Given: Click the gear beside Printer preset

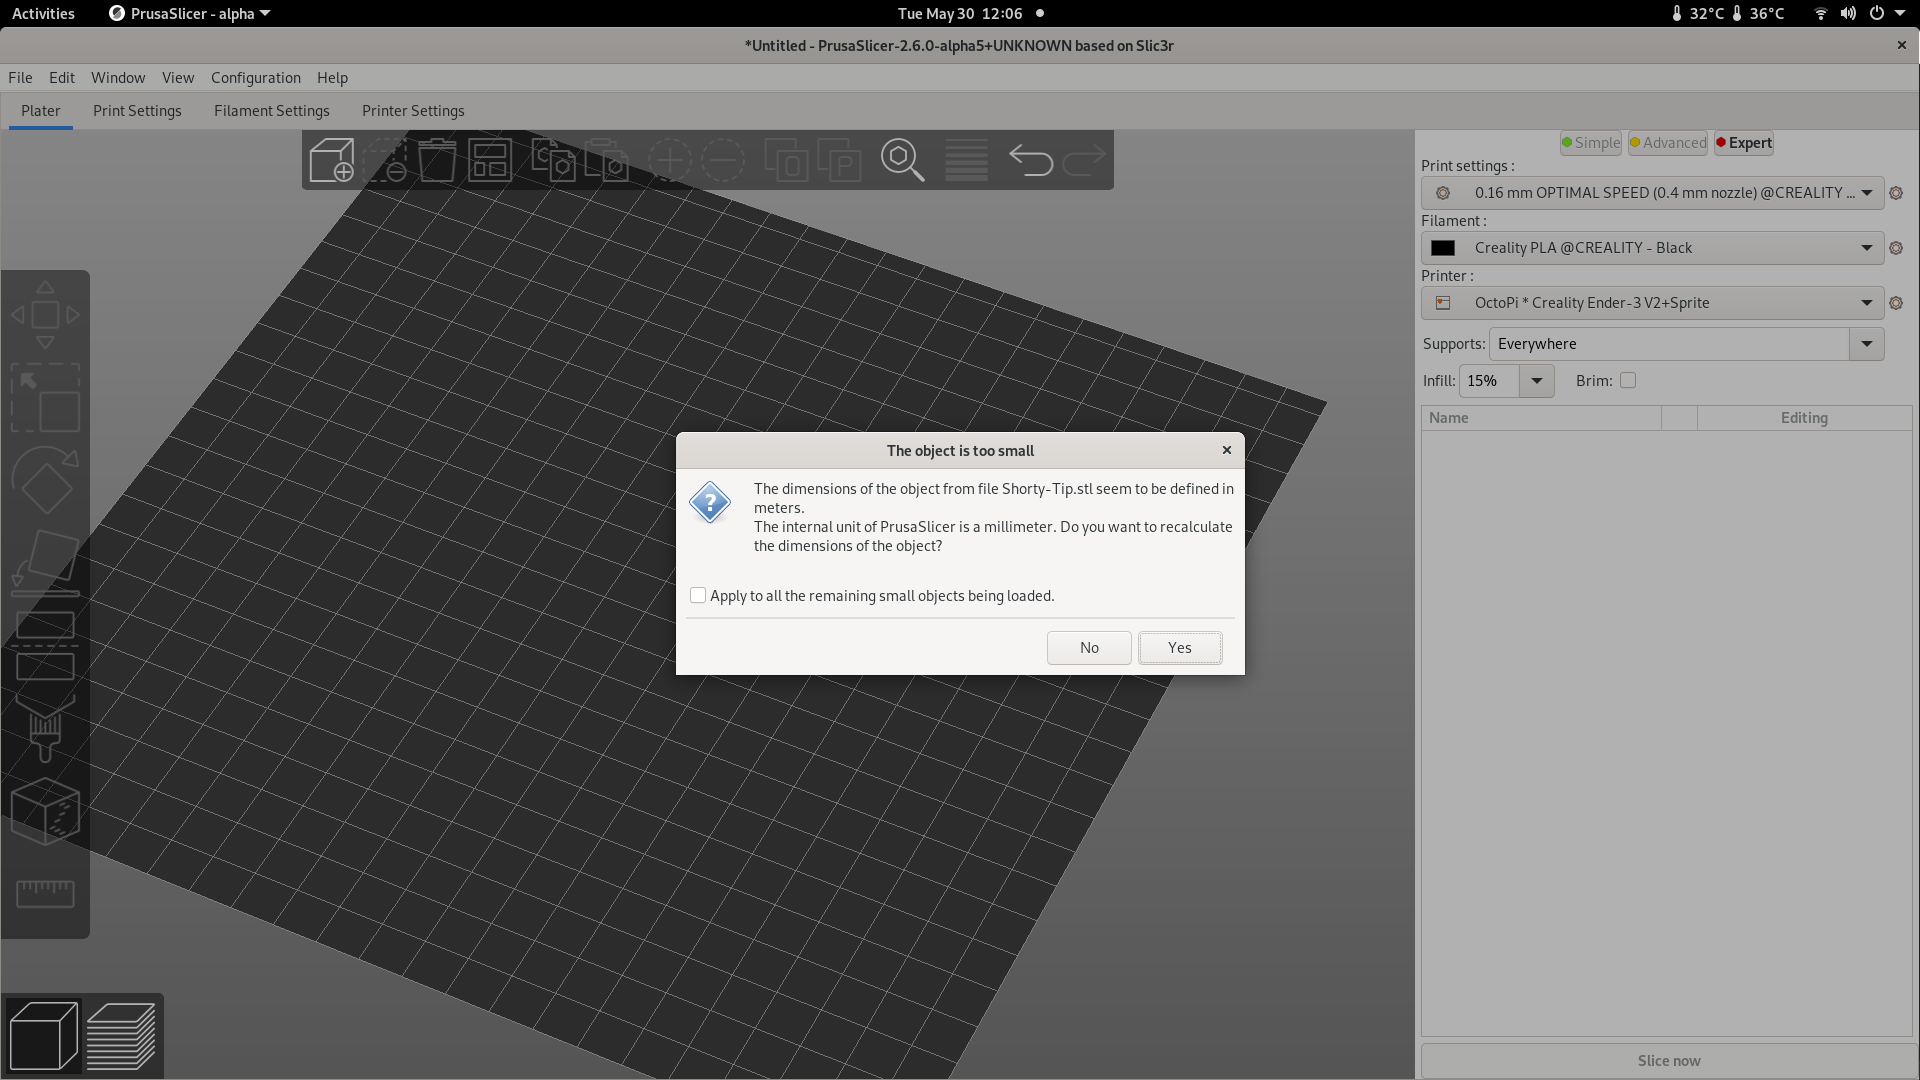Looking at the screenshot, I should pyautogui.click(x=1896, y=303).
